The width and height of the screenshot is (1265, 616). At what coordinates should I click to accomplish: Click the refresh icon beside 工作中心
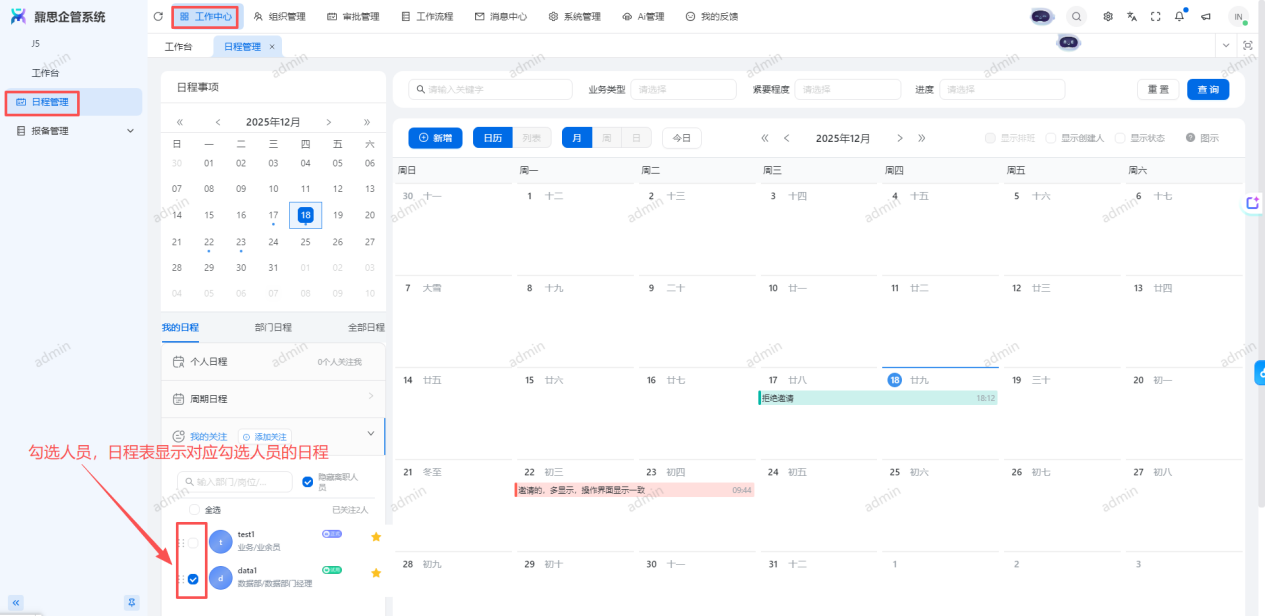click(158, 16)
